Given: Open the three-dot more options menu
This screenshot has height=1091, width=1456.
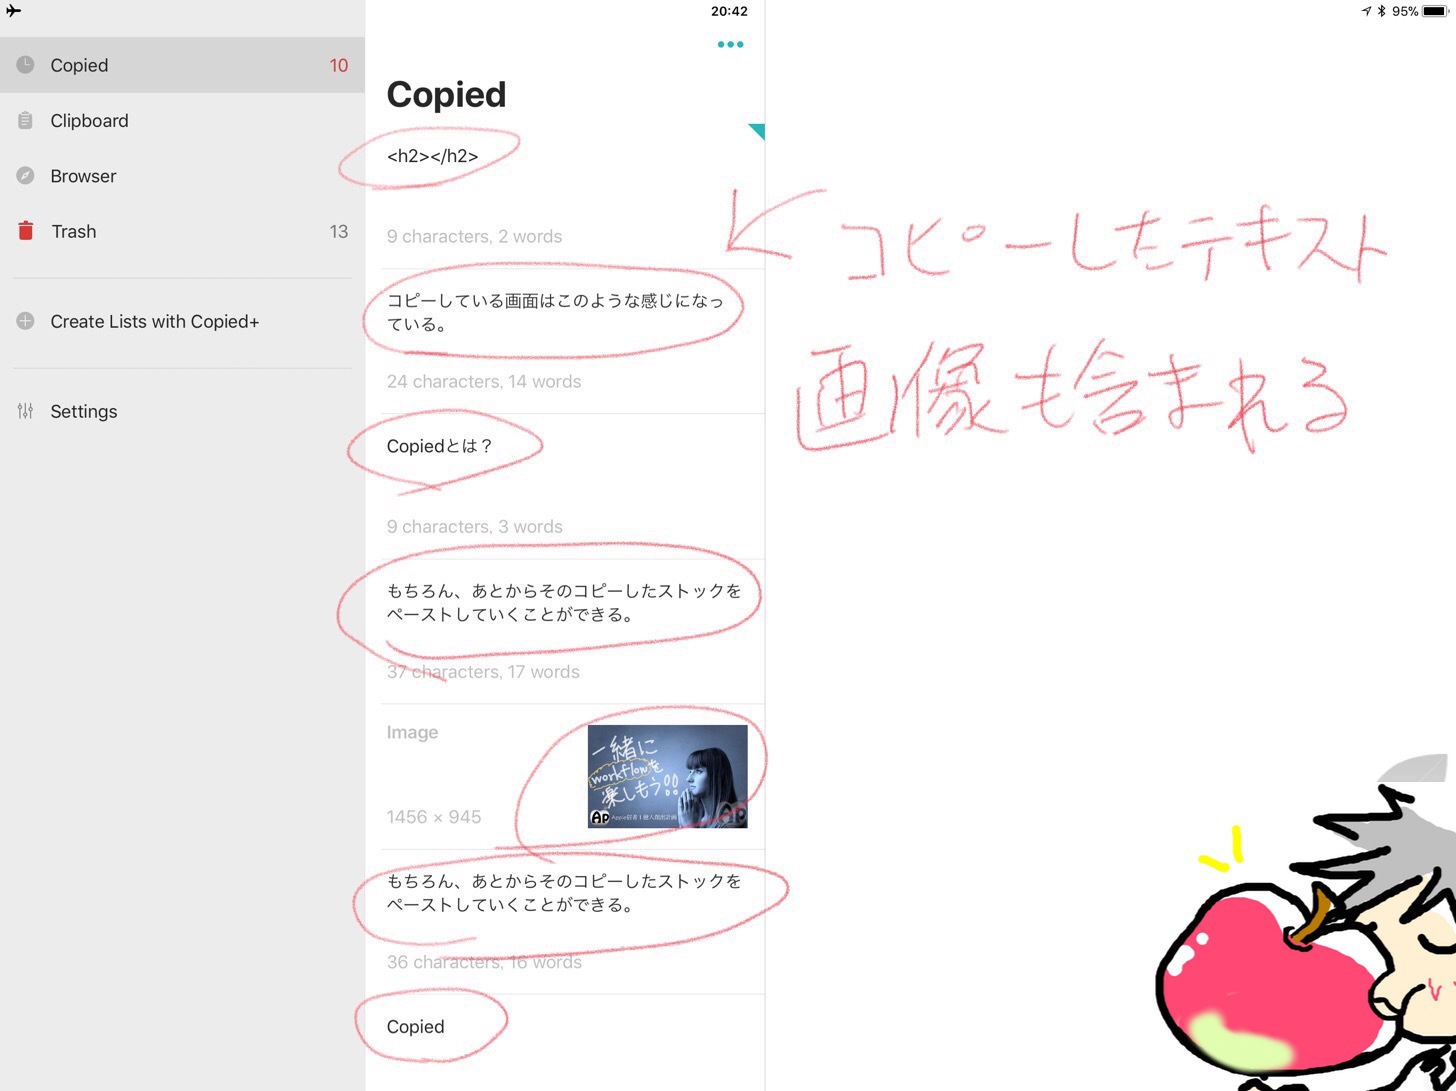Looking at the screenshot, I should tap(730, 44).
